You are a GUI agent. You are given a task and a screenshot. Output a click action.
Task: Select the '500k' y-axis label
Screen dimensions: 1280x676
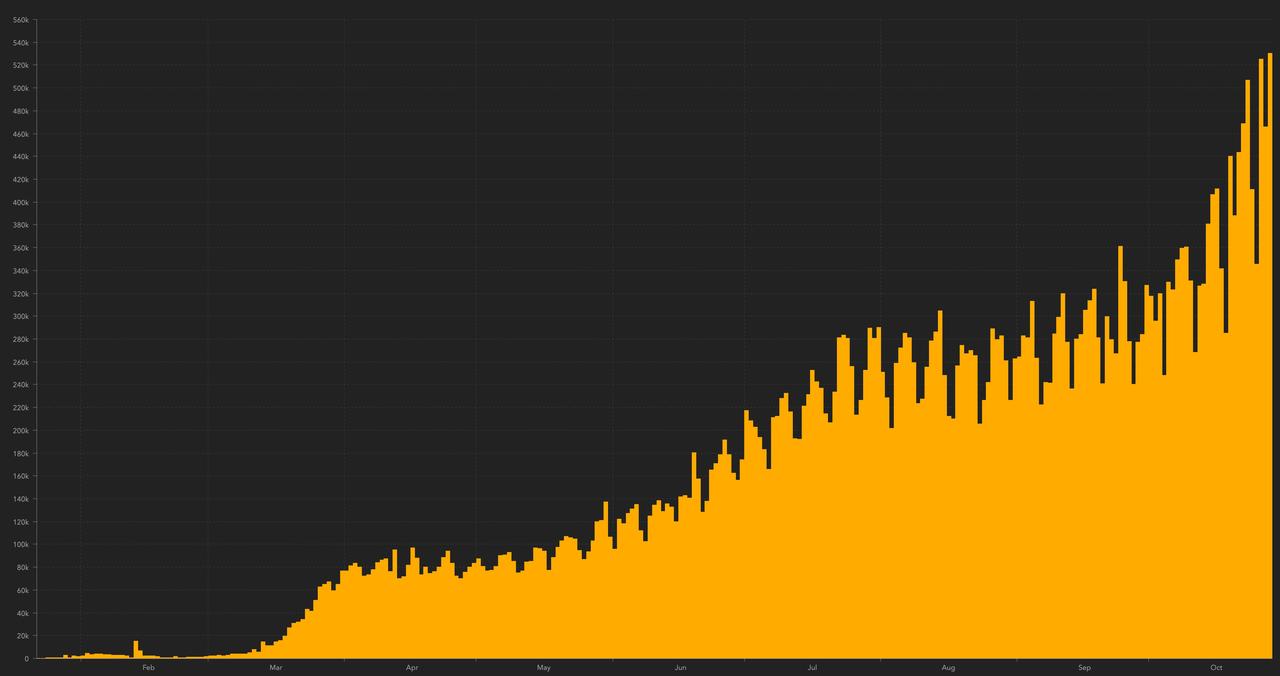[x=20, y=88]
